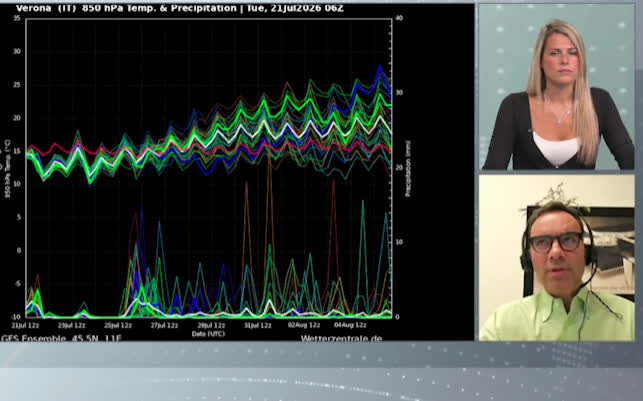The image size is (643, 401).
Task: Click the 'Wetterzentrale.de' source credit
Action: 341,338
